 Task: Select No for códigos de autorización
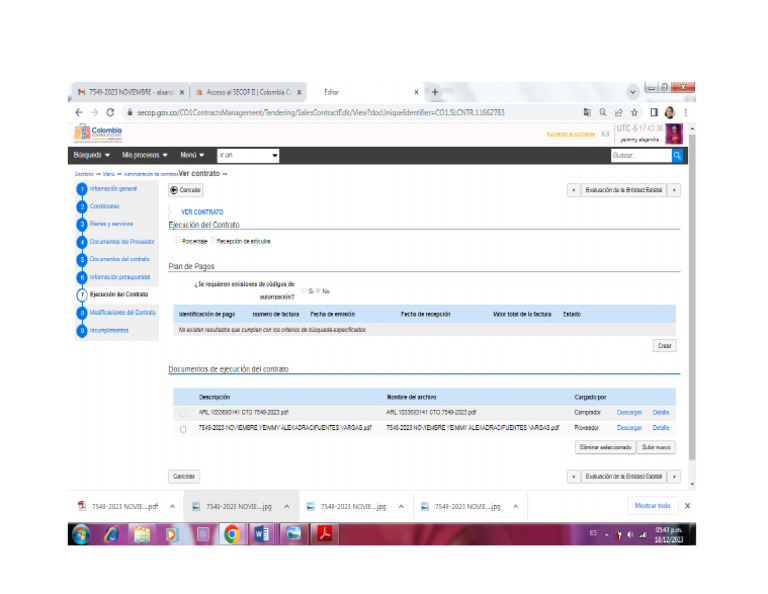click(x=318, y=291)
